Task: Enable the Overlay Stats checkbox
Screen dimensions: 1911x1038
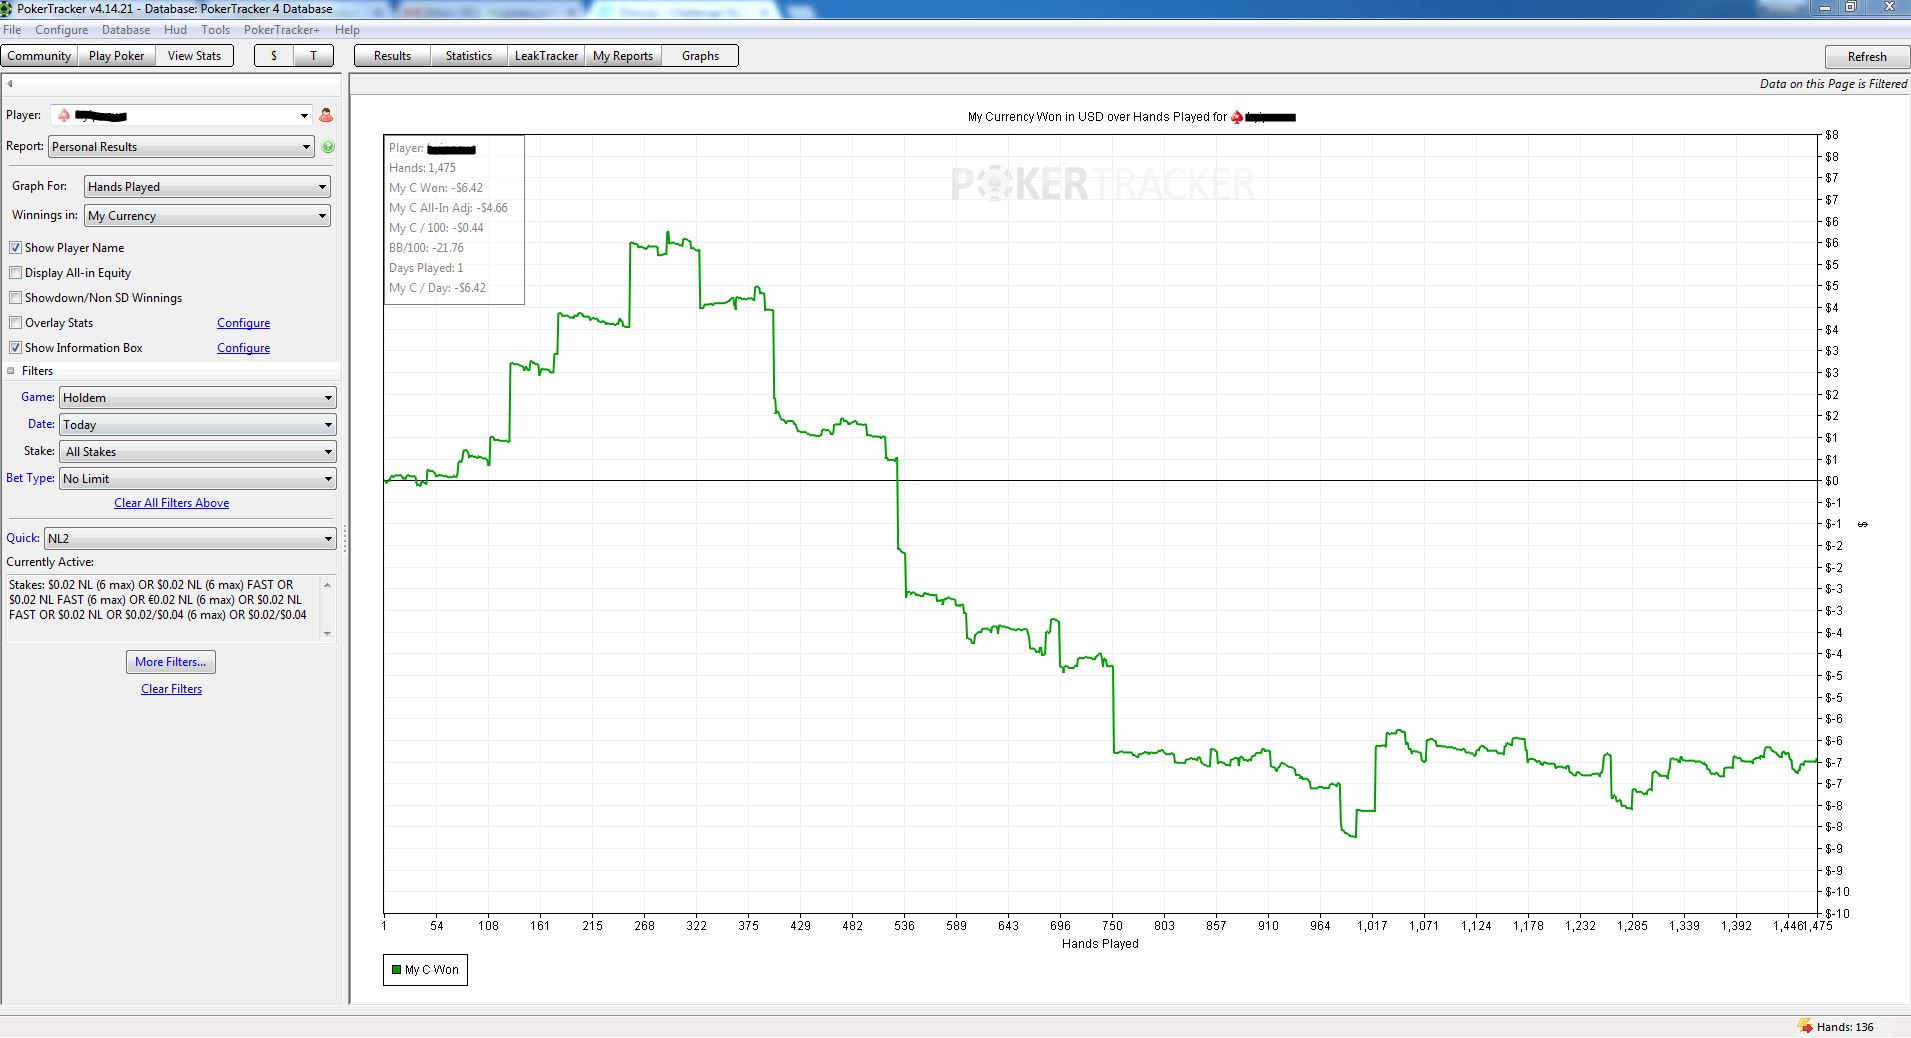Action: click(x=15, y=323)
